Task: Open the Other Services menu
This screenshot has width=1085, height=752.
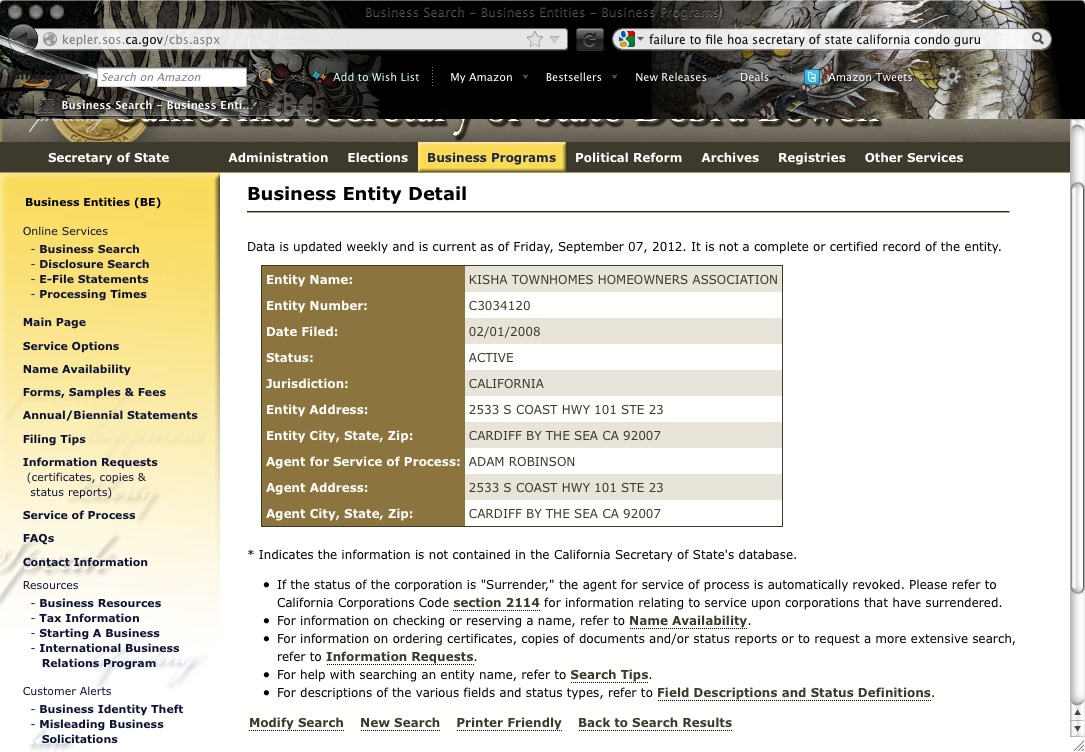Action: pyautogui.click(x=913, y=158)
